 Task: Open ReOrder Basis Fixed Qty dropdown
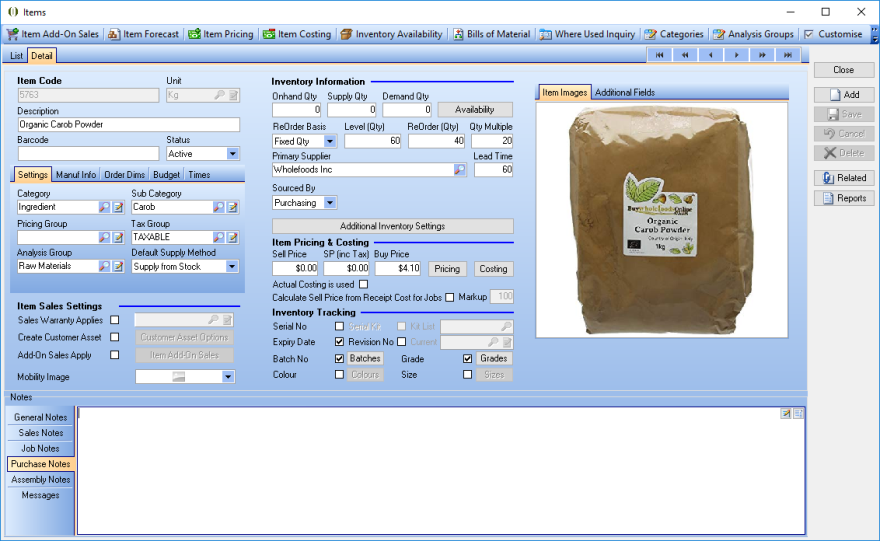pos(330,141)
